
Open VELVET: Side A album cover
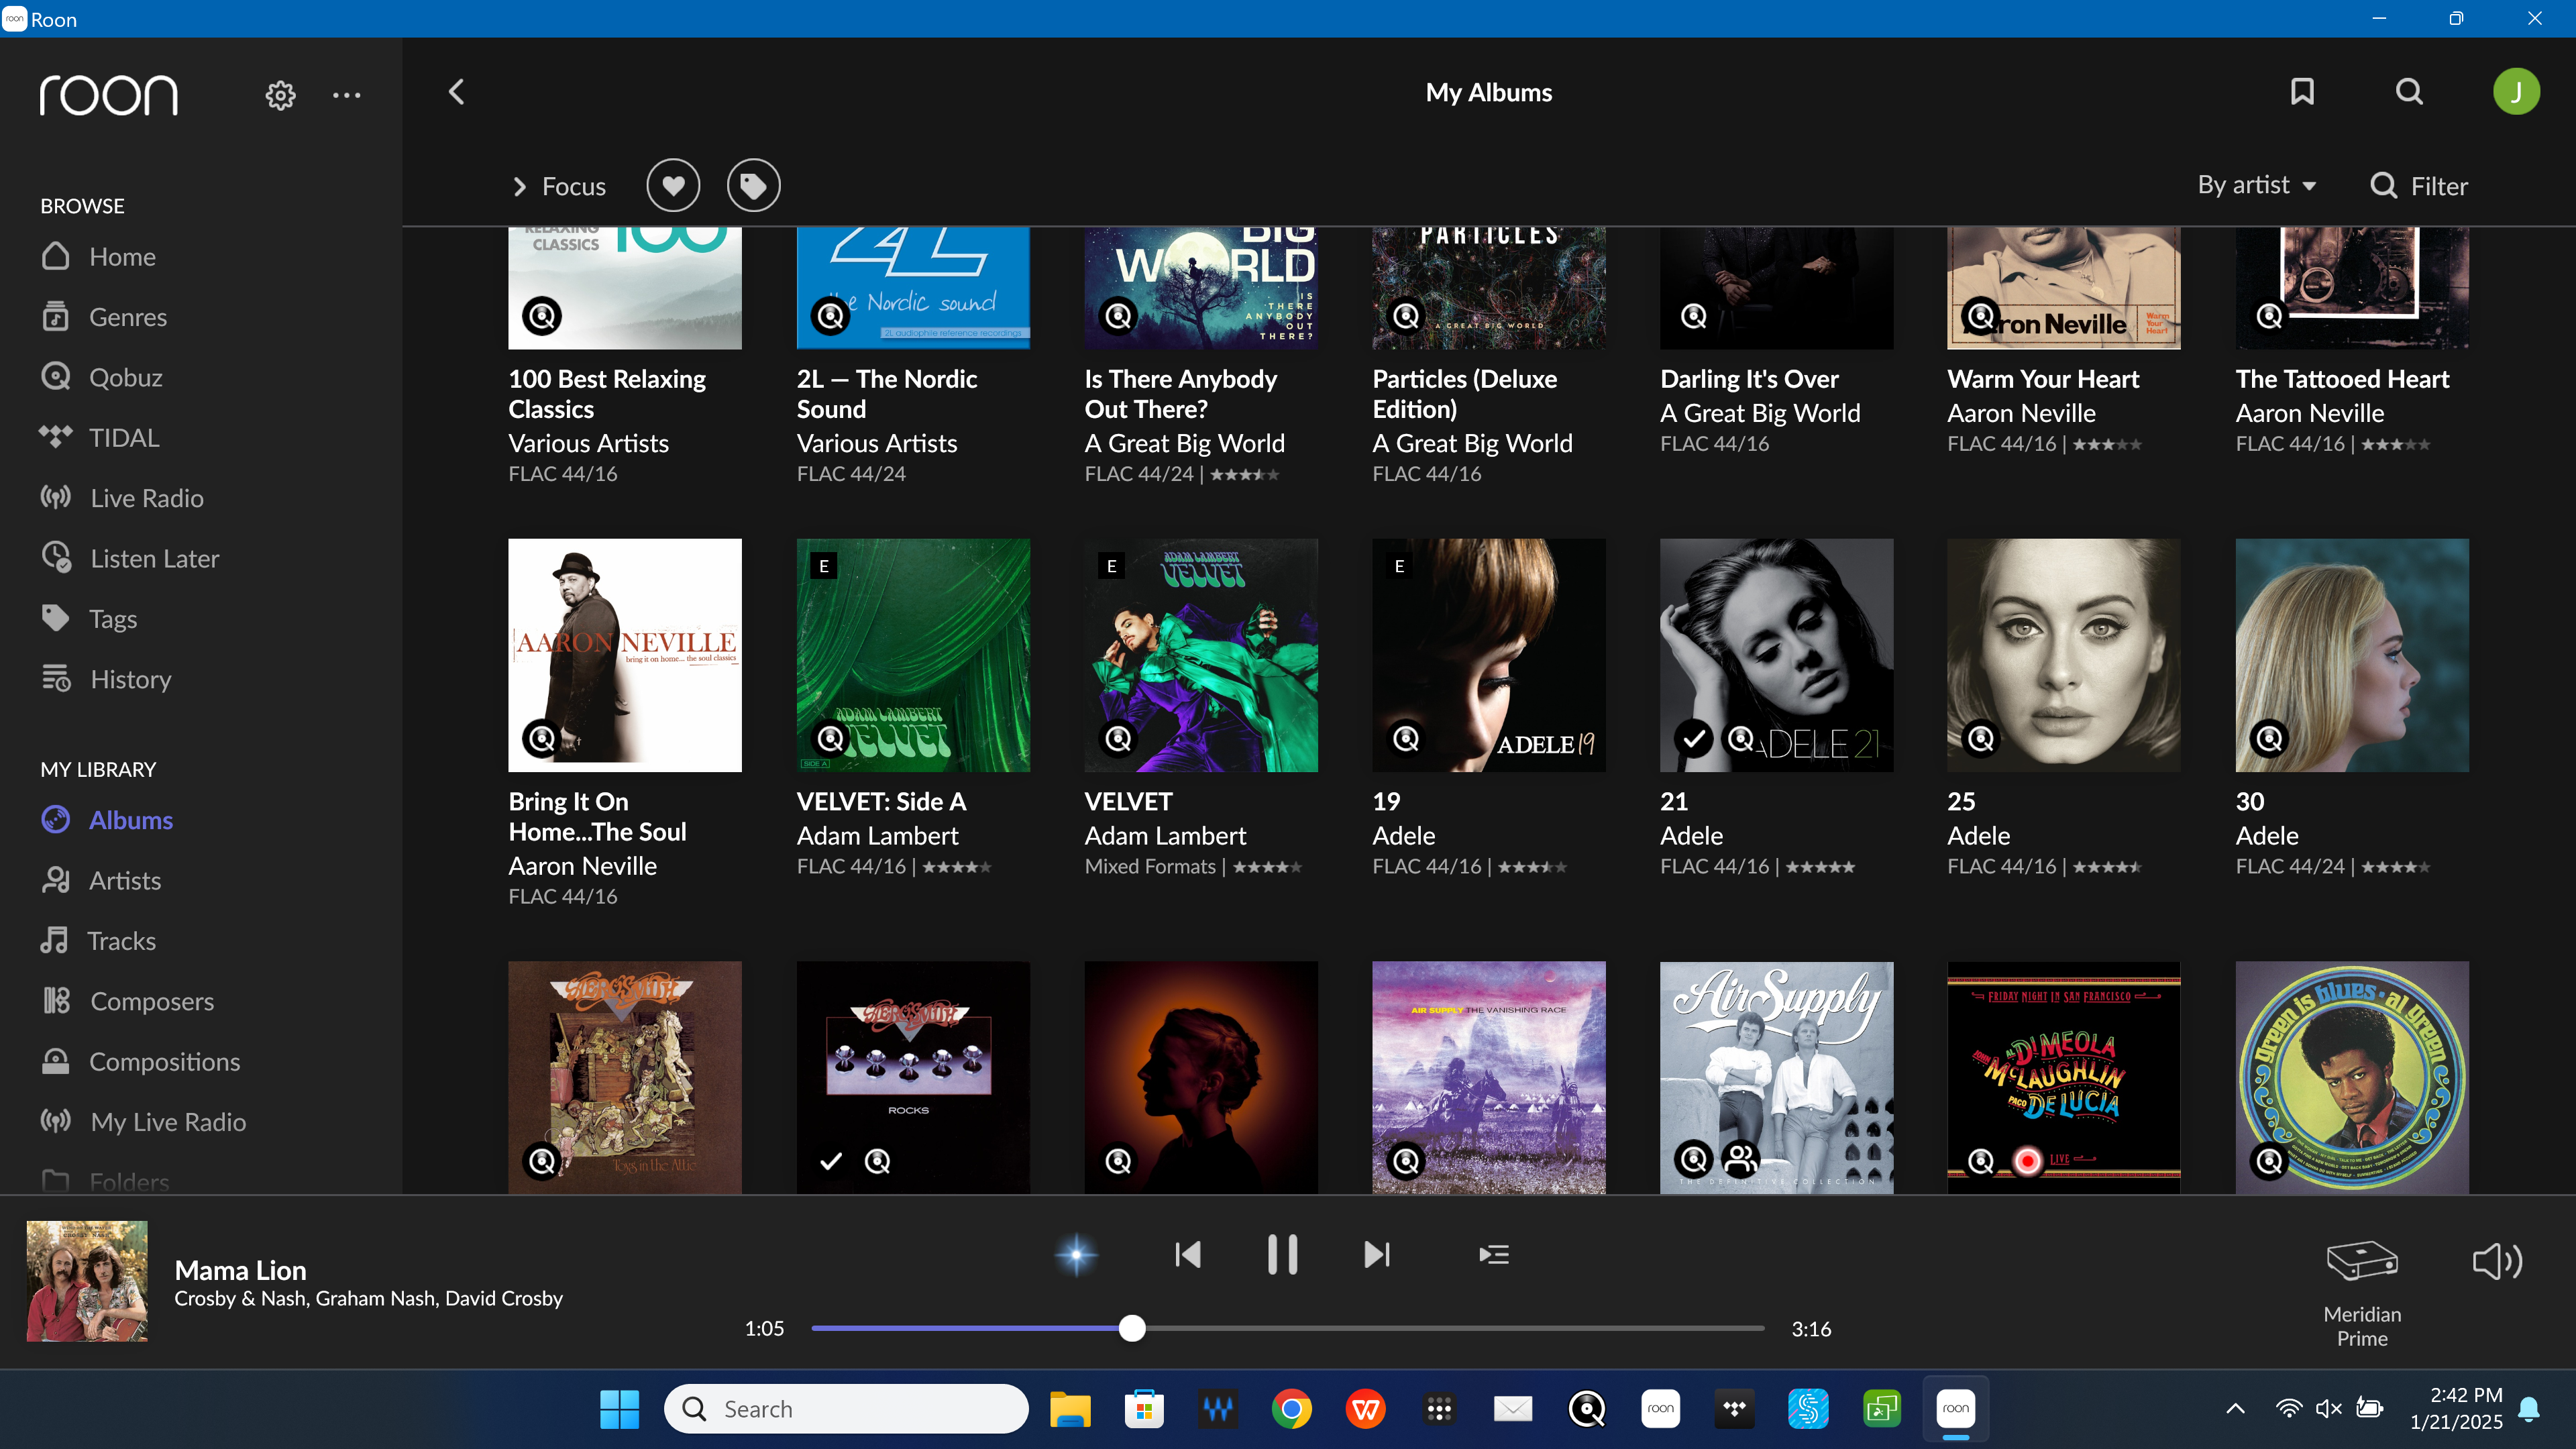point(913,655)
